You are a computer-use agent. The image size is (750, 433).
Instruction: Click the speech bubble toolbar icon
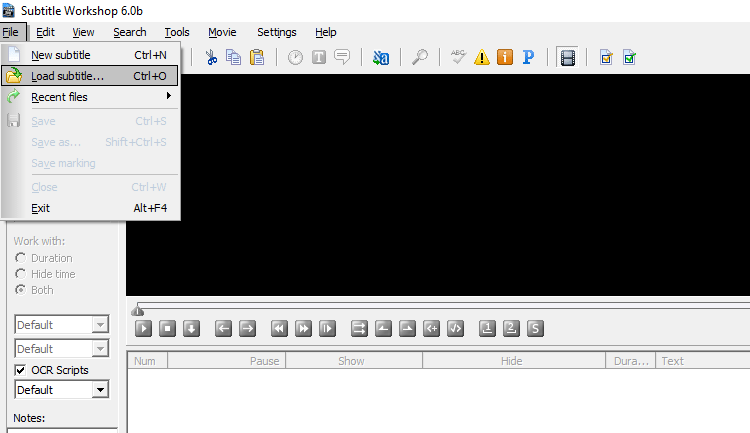[342, 57]
